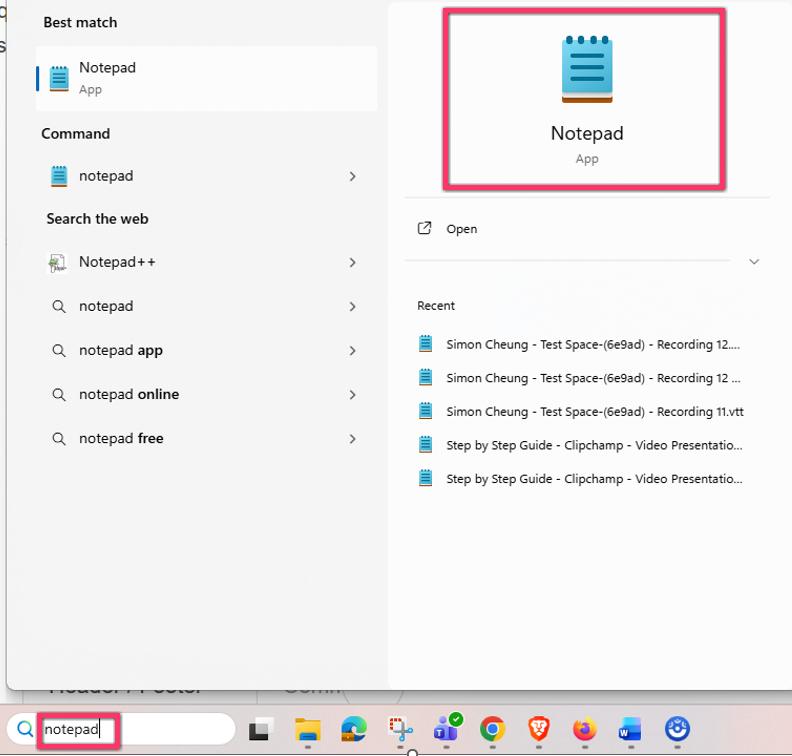Viewport: 792px width, 756px height.
Task: Open recent file ending 'Recording 11.vtt'
Action: pyautogui.click(x=581, y=412)
